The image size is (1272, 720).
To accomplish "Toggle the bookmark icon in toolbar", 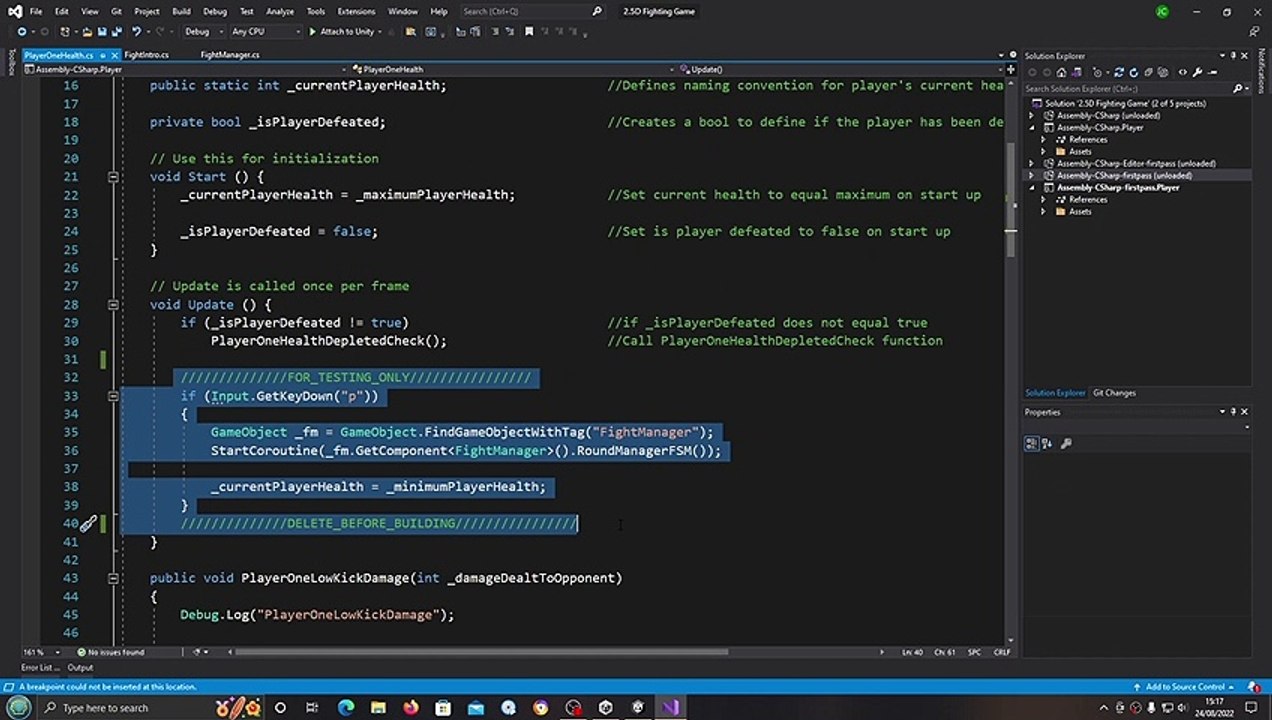I will (x=526, y=31).
